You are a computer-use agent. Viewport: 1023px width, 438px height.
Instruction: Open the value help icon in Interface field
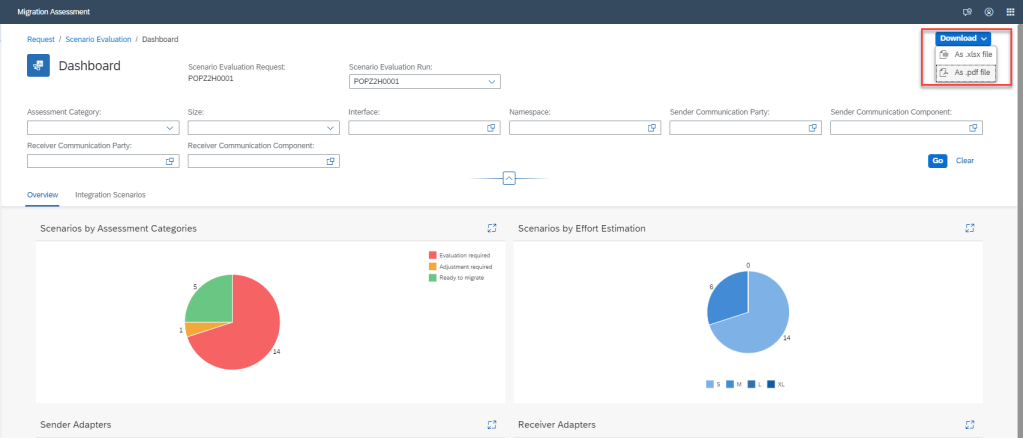click(491, 128)
